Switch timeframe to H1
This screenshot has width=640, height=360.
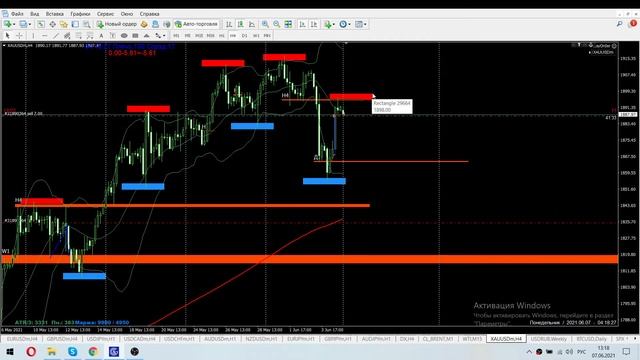[x=222, y=36]
